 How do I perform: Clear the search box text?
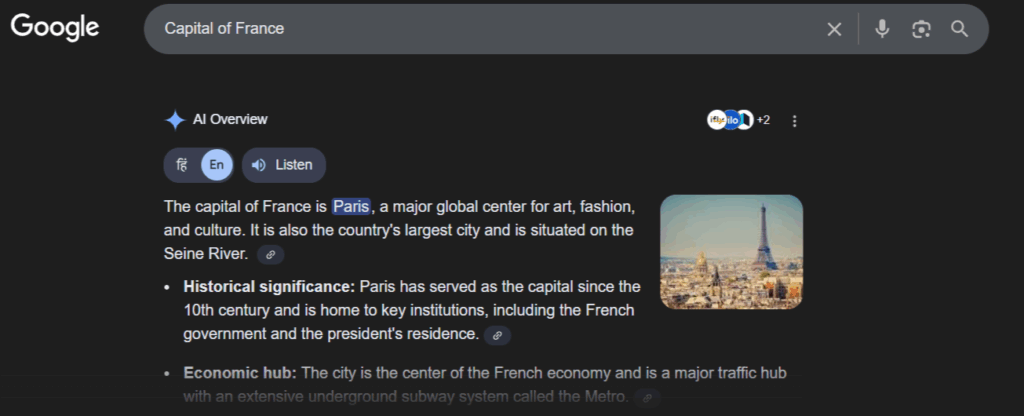coord(834,29)
